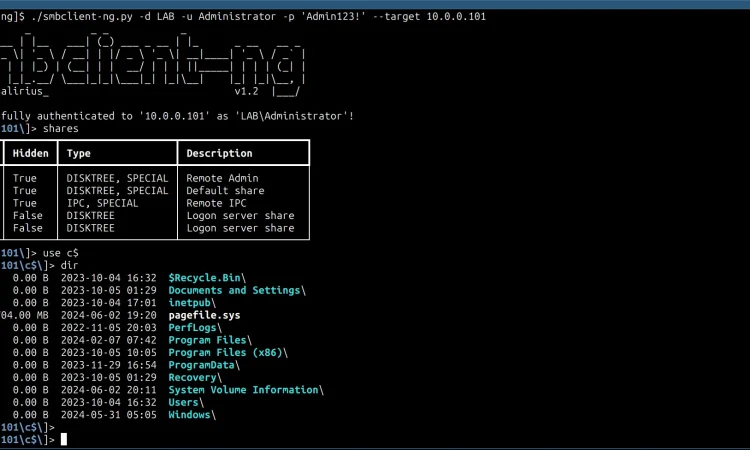Click timestamp 2023-10-04 17:01 of inetpub
Viewport: 750px width, 450px height.
point(109,303)
